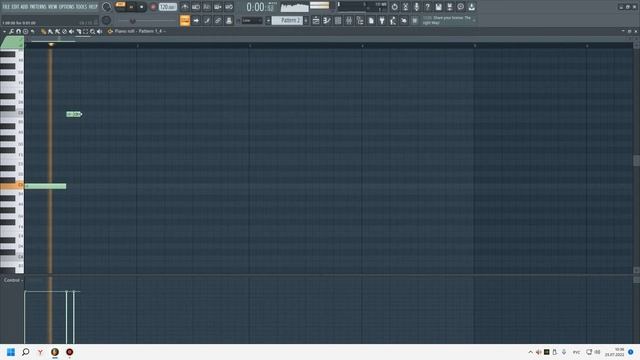Open the Playlist window icon
This screenshot has width=640, height=360.
[x=316, y=20]
